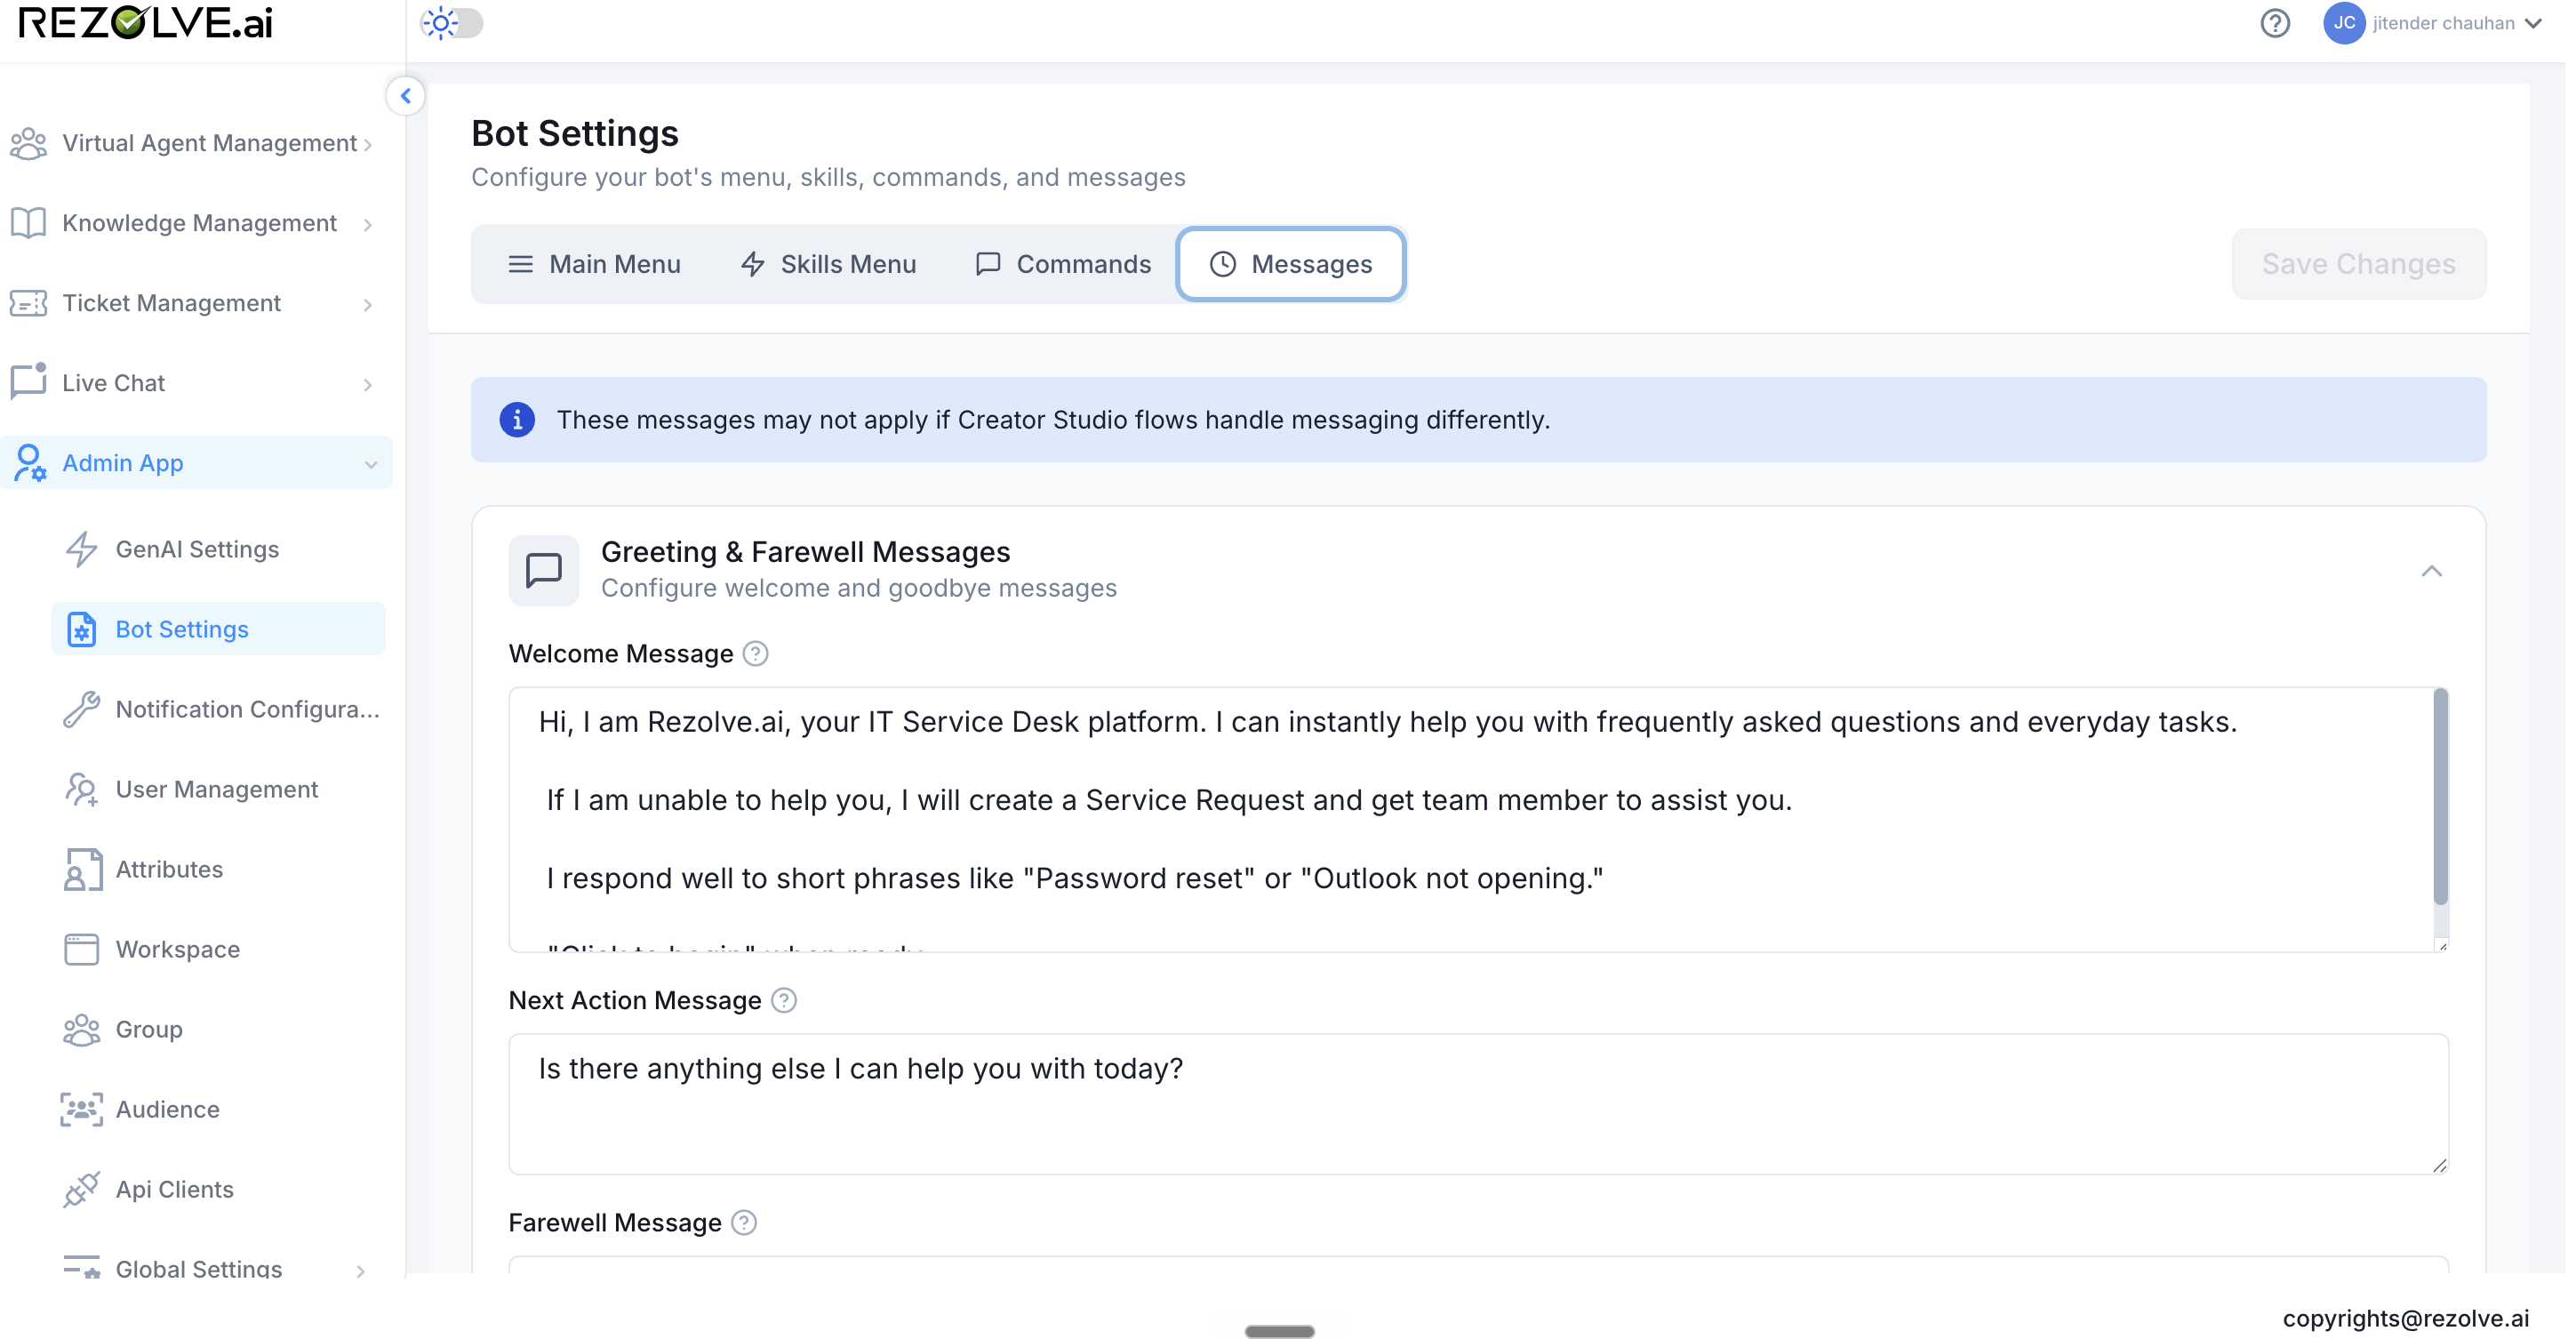Viewport: 2576px width, 1339px height.
Task: Click the horizontal scrollbar at page bottom
Action: pyautogui.click(x=1280, y=1331)
